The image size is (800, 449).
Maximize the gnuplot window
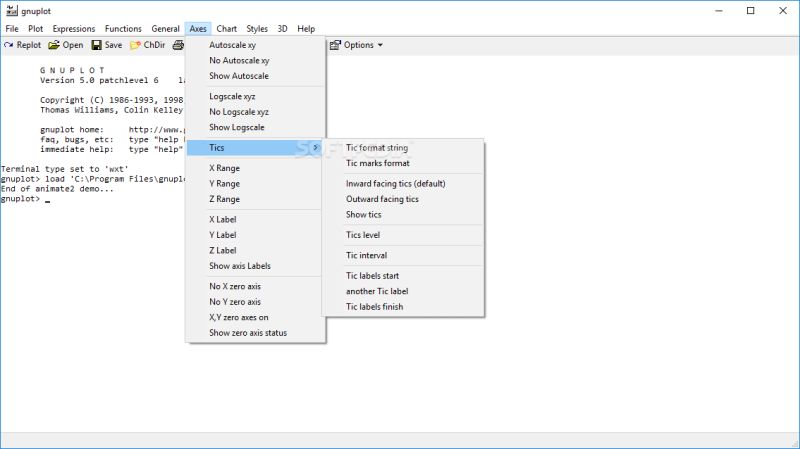(x=751, y=11)
